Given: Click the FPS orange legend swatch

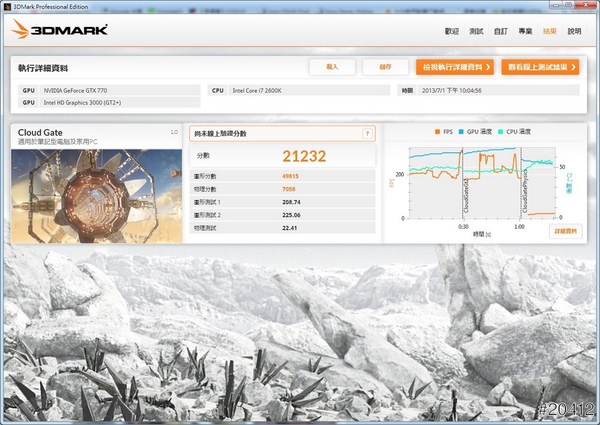Looking at the screenshot, I should pos(437,132).
